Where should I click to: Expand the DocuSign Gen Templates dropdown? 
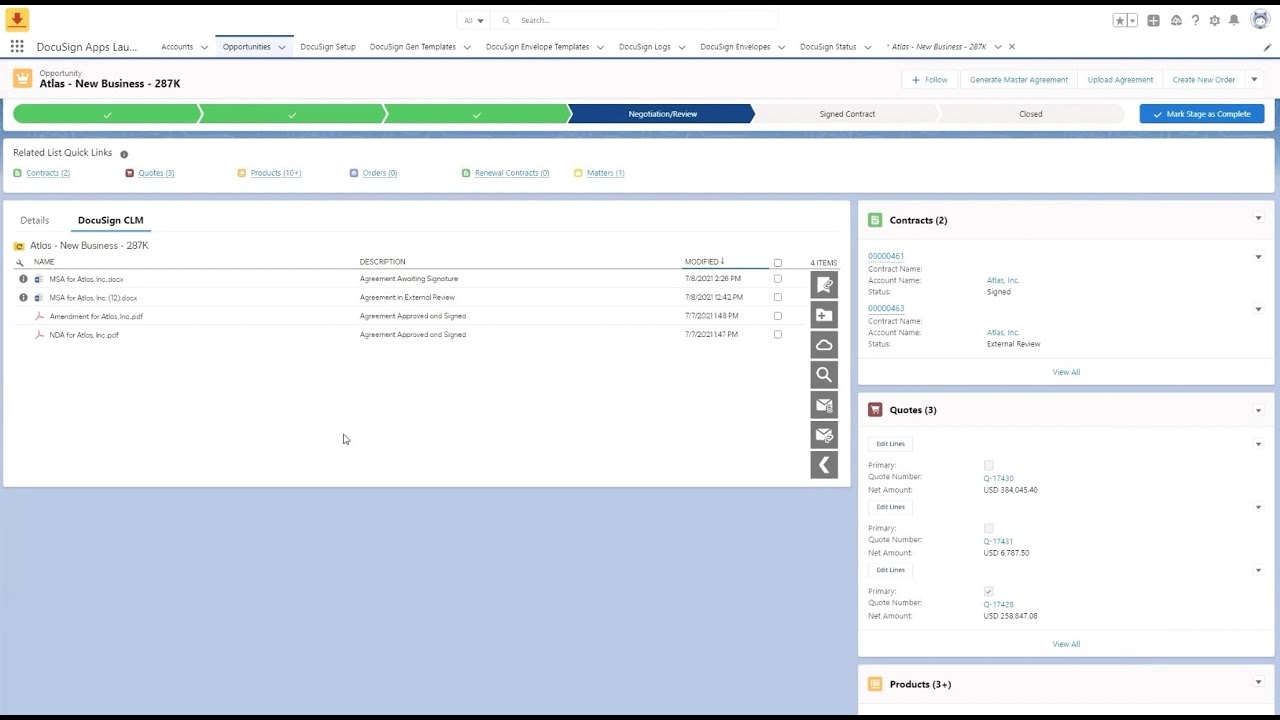pos(467,47)
